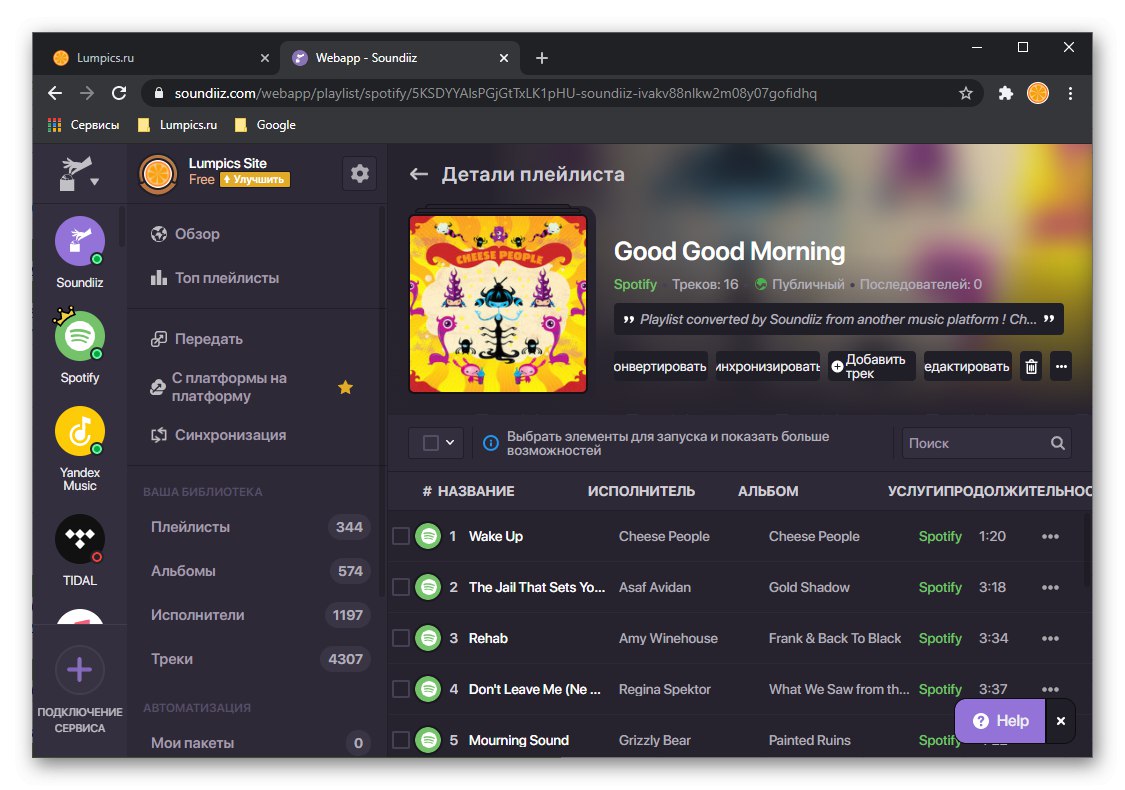Open account settings via gear icon

pos(359,173)
